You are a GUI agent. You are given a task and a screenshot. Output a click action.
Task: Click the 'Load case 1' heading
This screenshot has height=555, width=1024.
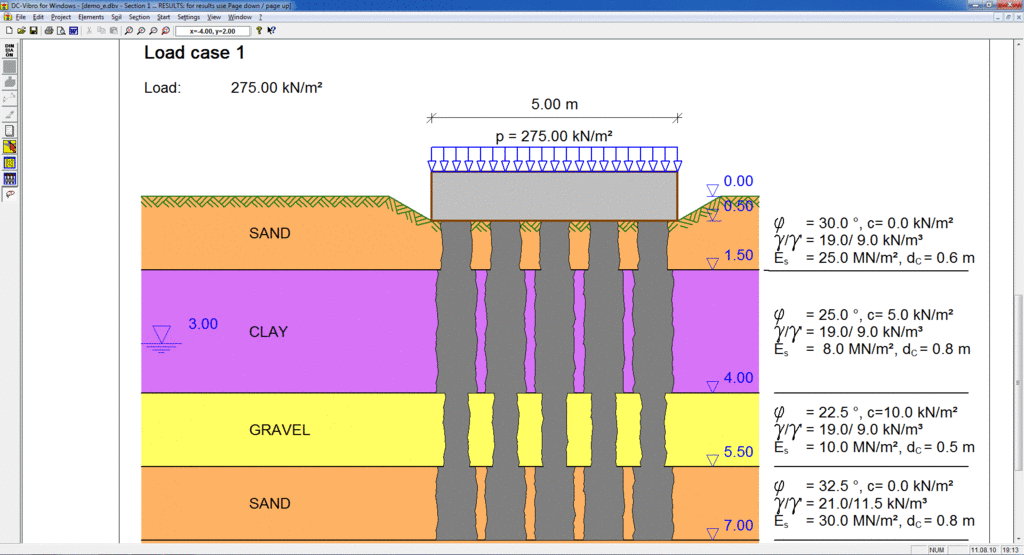(x=194, y=53)
